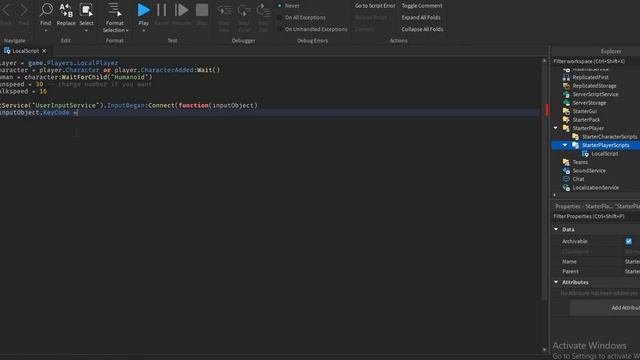
Task: Click the inputObject.KeyCode code line
Action: click(x=269, y=113)
